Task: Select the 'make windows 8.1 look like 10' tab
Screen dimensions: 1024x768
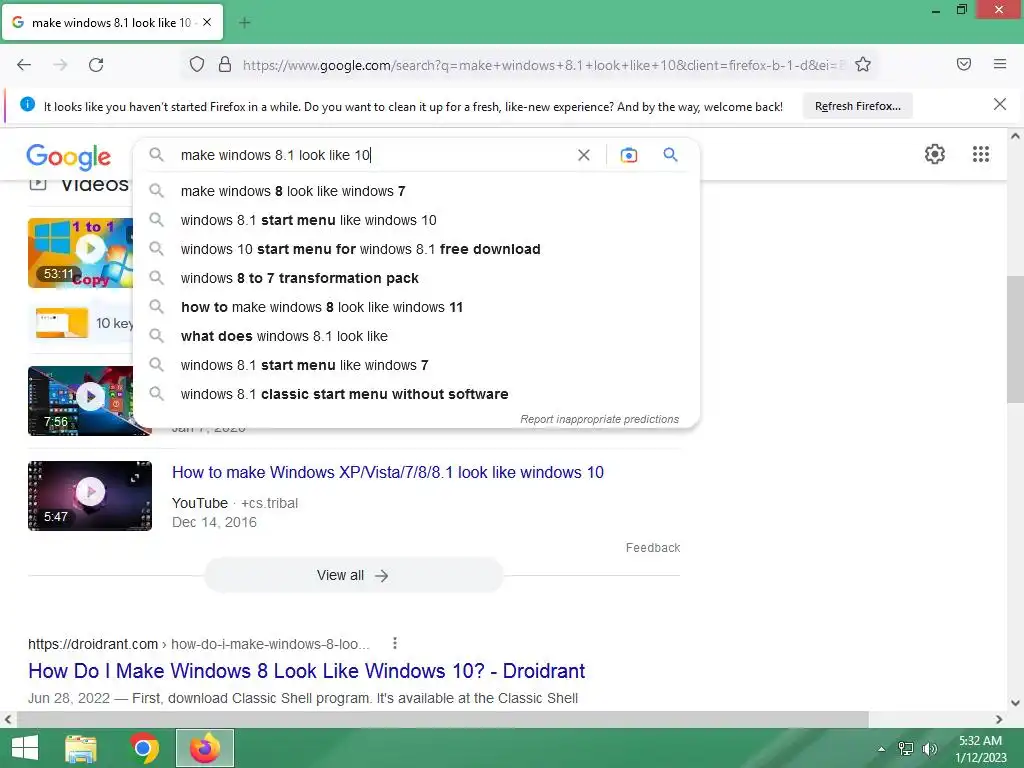Action: (112, 22)
